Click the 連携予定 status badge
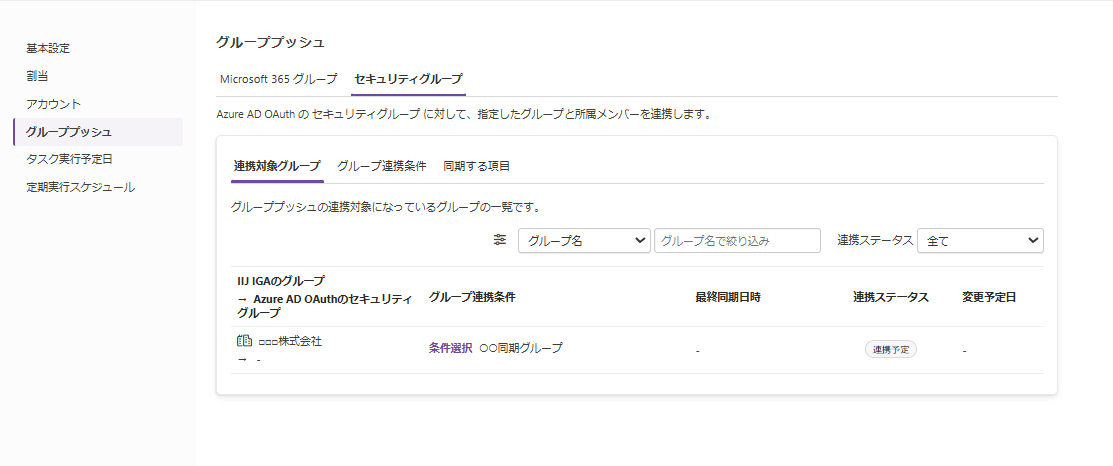Screen dimensions: 1113x466 [x=890, y=350]
